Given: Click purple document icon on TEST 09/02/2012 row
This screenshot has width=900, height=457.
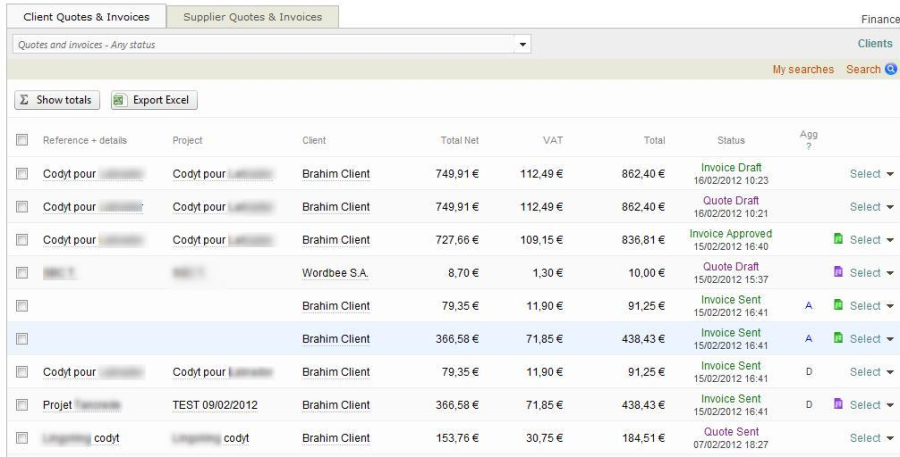Looking at the screenshot, I should click(x=840, y=405).
